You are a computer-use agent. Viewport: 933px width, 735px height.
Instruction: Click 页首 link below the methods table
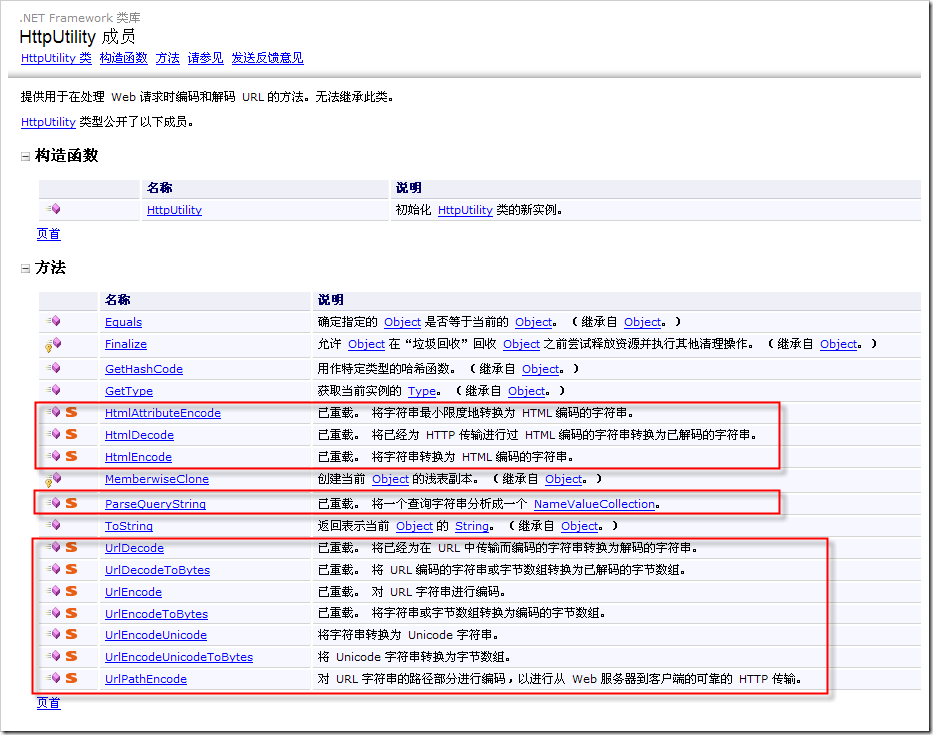[x=48, y=703]
